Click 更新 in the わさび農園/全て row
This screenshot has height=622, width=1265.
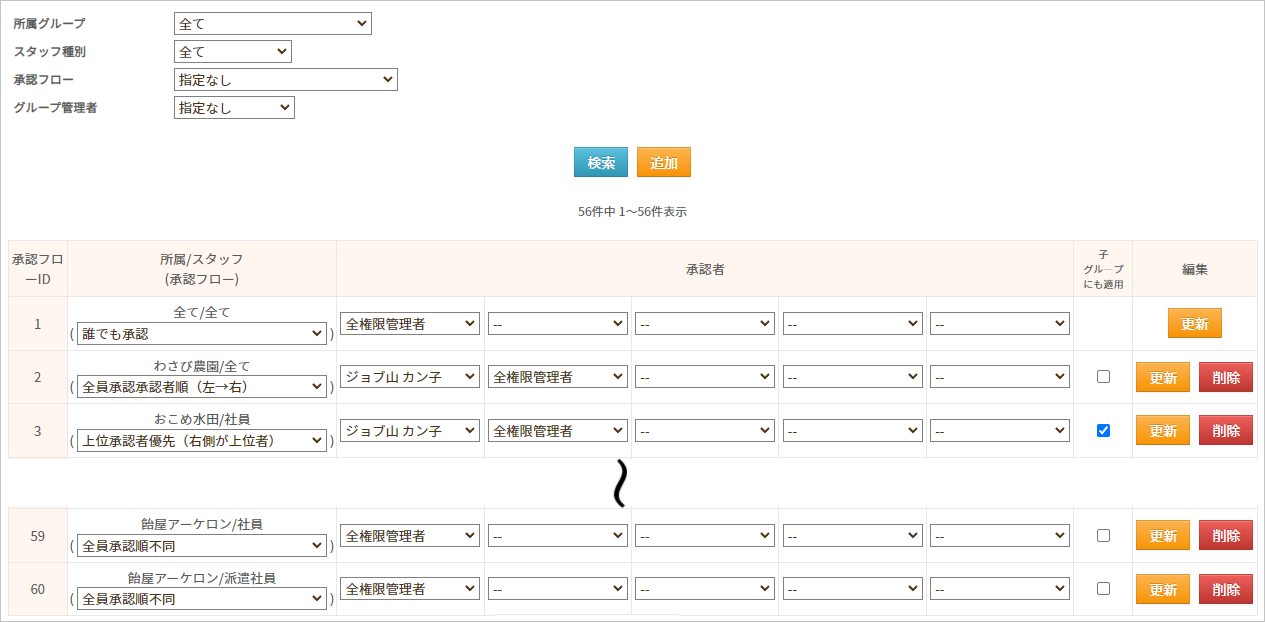click(x=1162, y=378)
